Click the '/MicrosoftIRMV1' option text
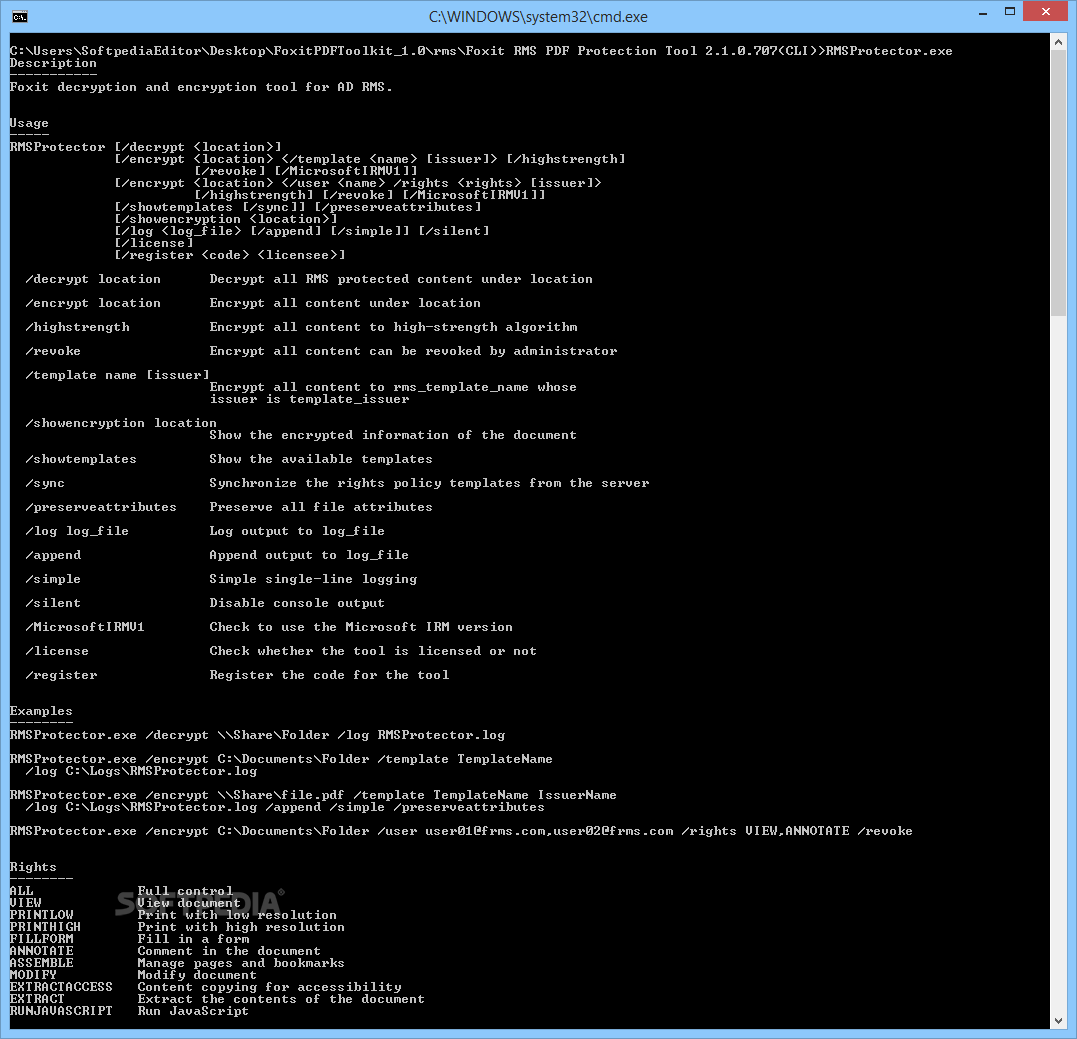The width and height of the screenshot is (1077, 1039). coord(85,627)
